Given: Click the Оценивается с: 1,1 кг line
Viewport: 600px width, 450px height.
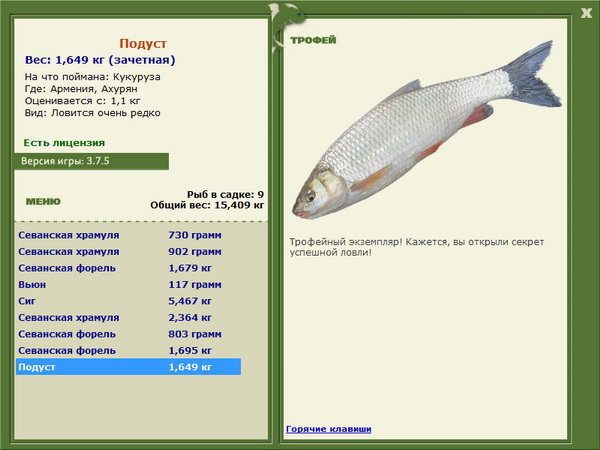Looking at the screenshot, I should click(x=83, y=101).
